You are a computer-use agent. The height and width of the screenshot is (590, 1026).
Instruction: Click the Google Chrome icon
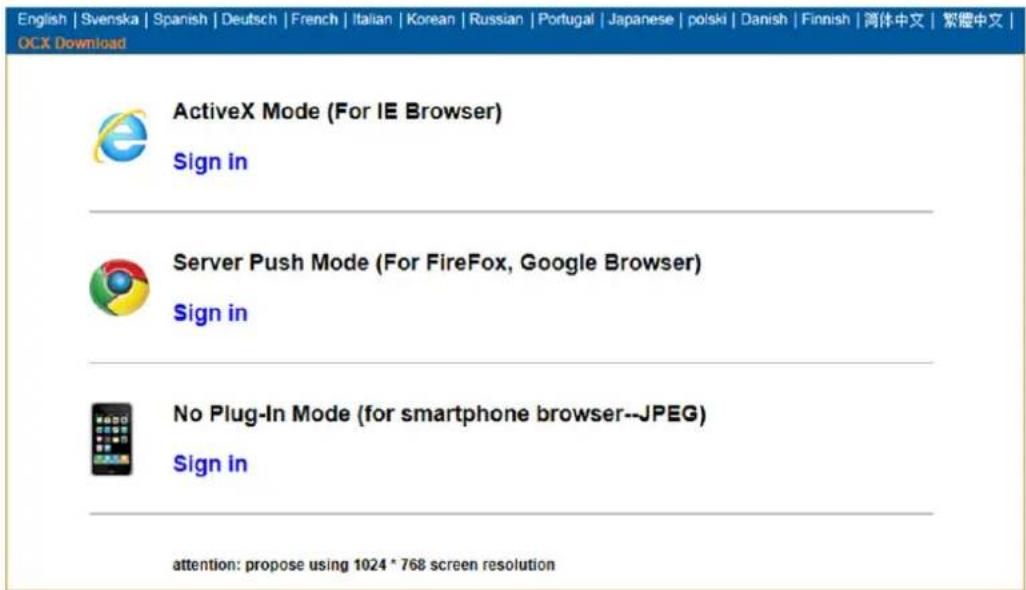click(119, 288)
